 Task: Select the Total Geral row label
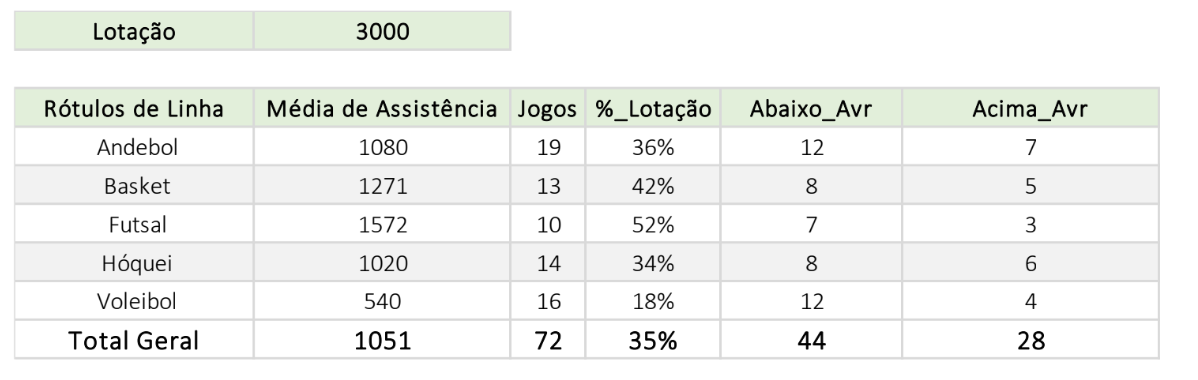[134, 340]
